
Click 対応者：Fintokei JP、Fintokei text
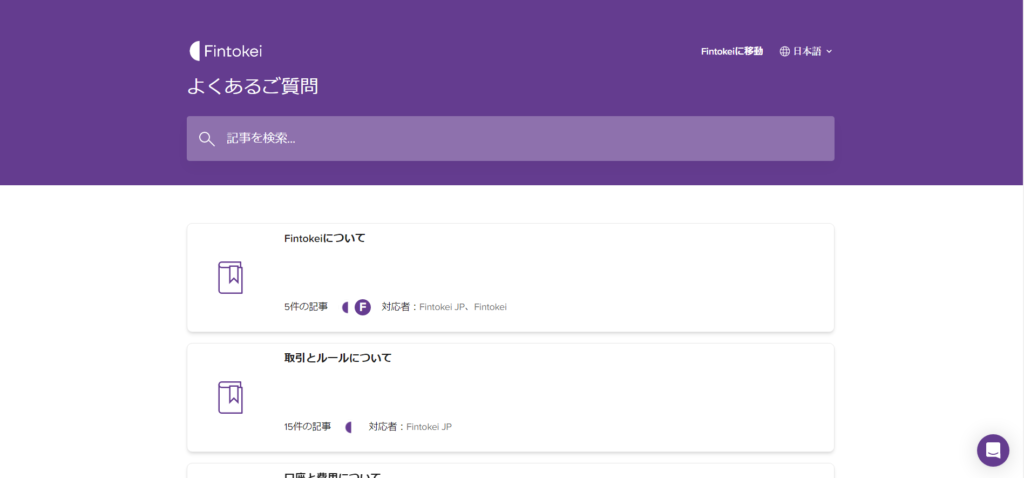pyautogui.click(x=444, y=307)
